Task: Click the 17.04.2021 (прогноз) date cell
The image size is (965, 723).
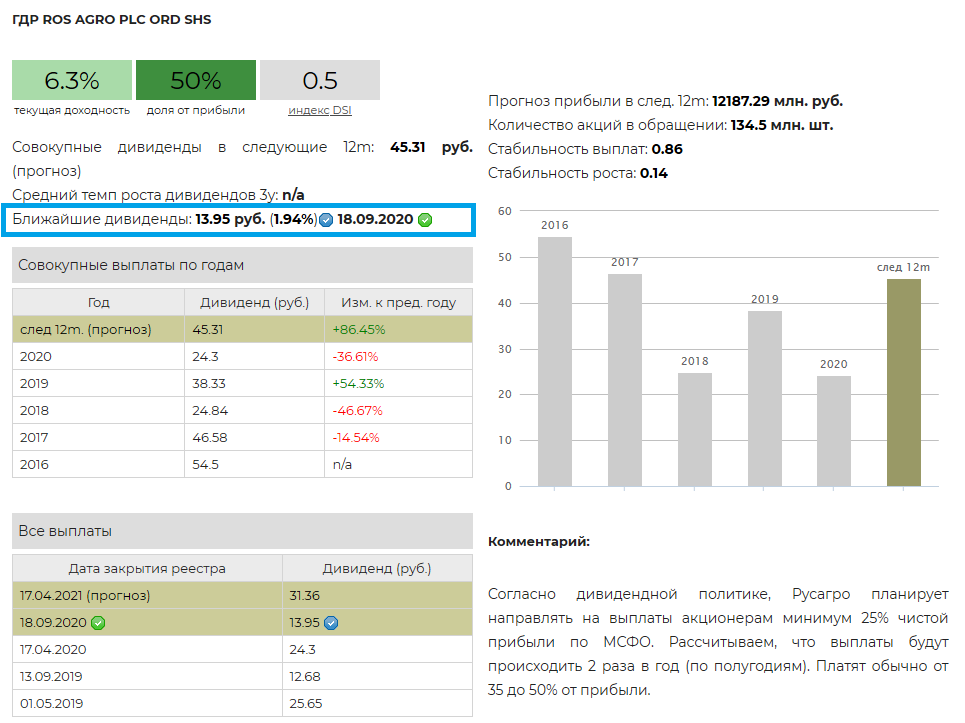Action: (147, 596)
